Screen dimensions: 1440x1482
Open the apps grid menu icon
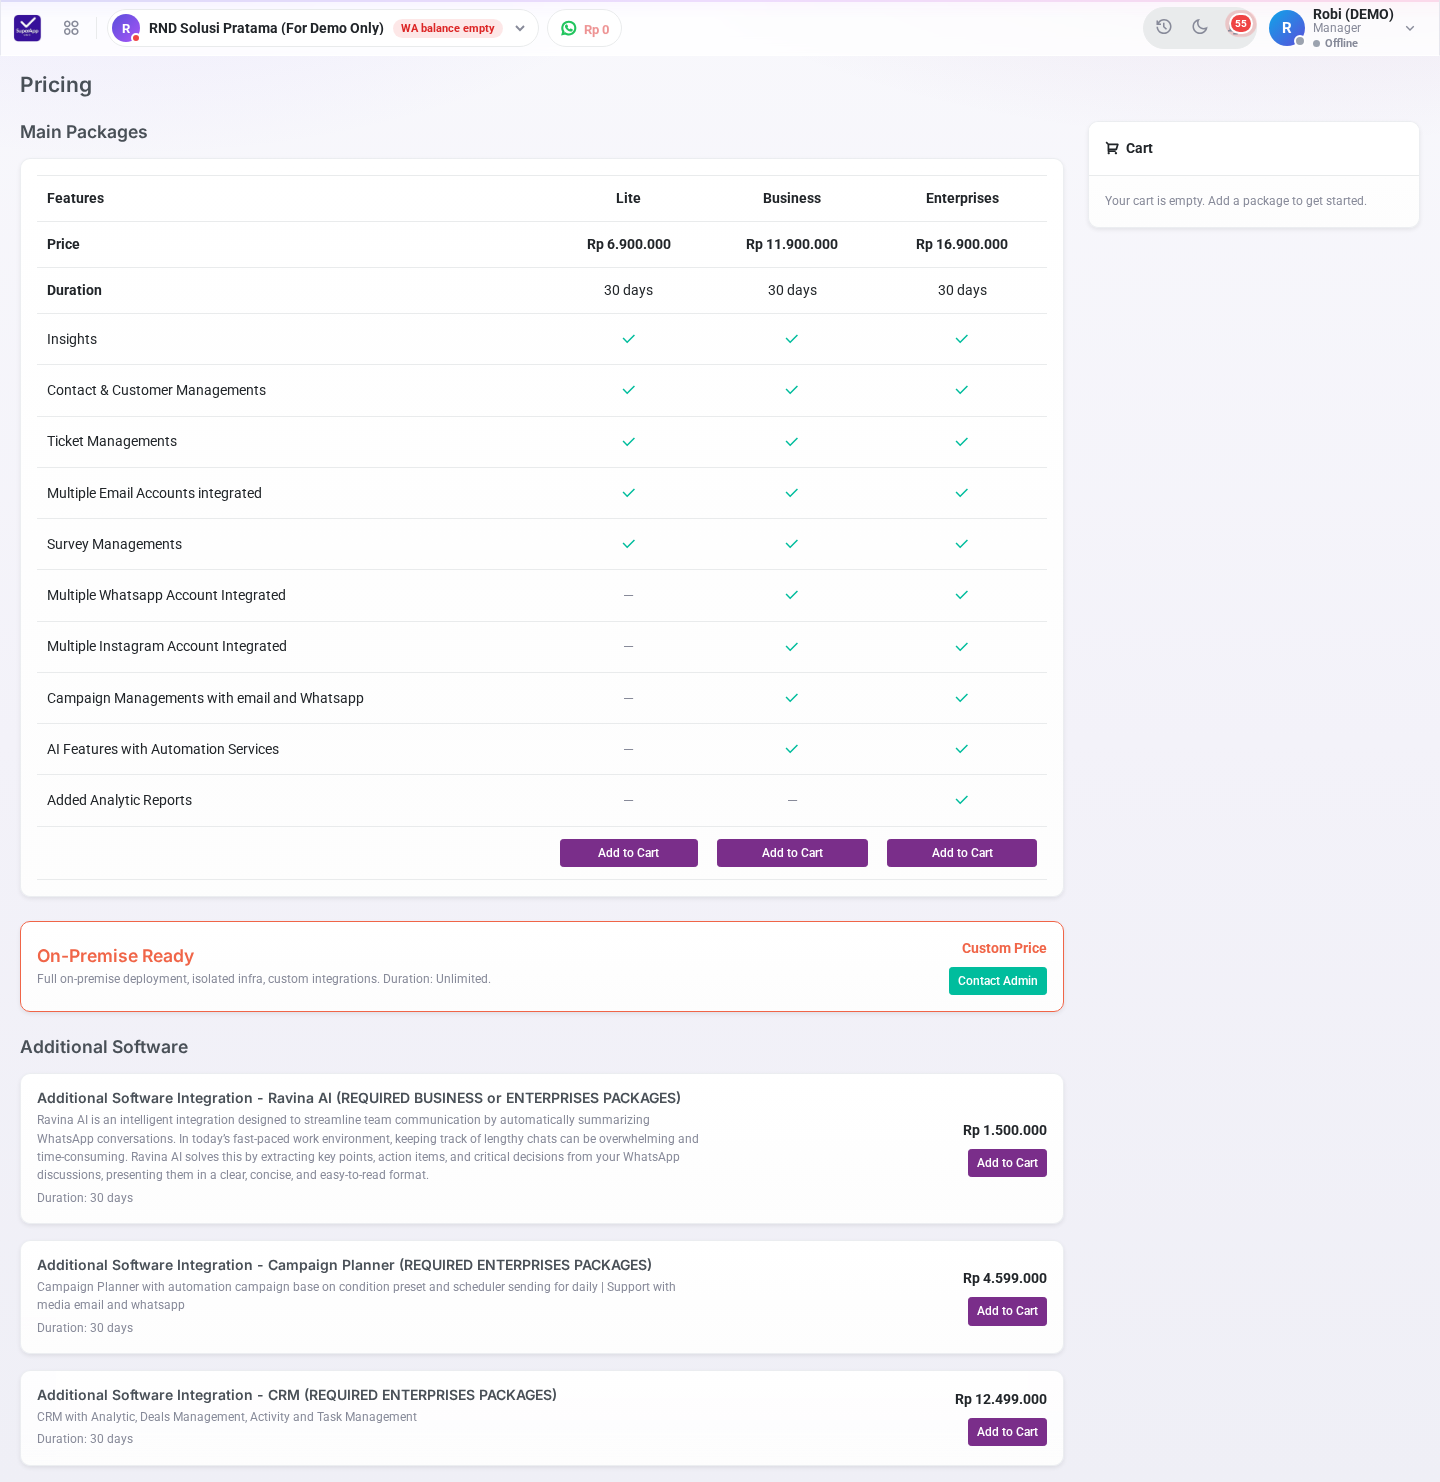click(x=71, y=28)
